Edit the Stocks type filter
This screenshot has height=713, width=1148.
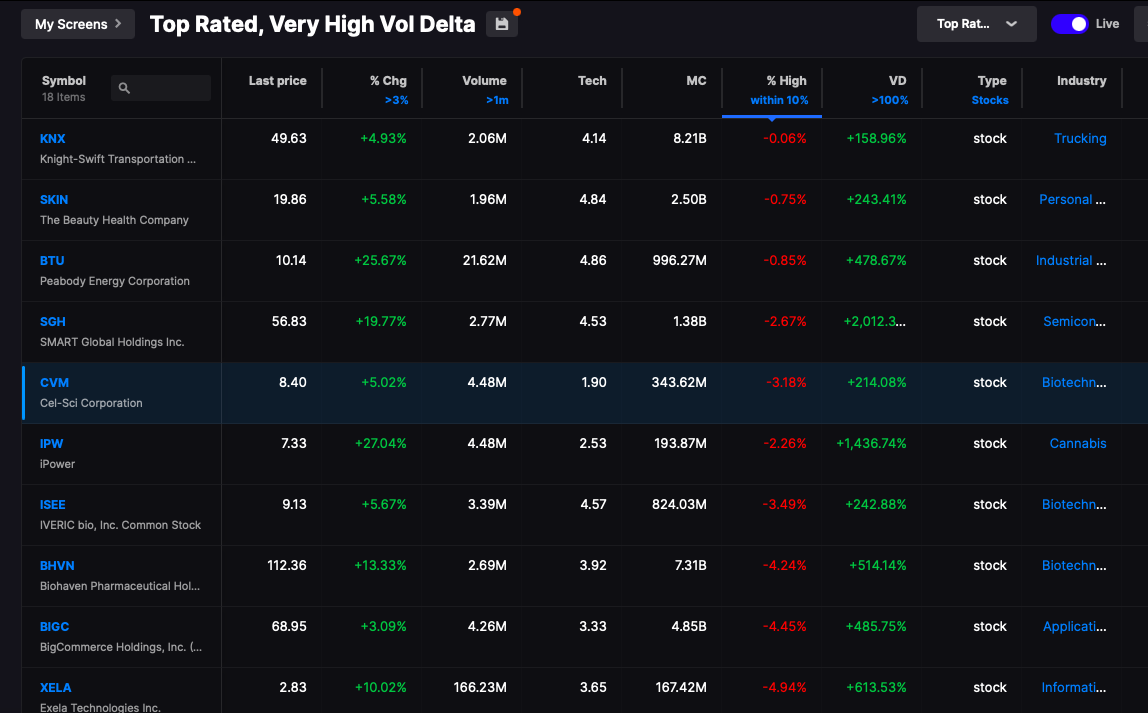pos(990,100)
